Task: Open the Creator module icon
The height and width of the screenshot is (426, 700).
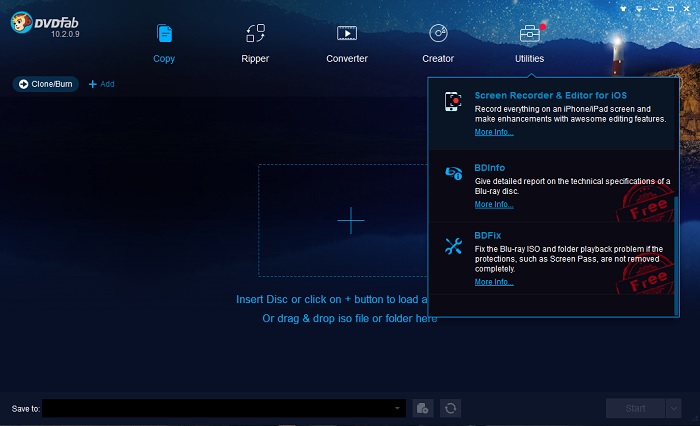Action: 438,33
